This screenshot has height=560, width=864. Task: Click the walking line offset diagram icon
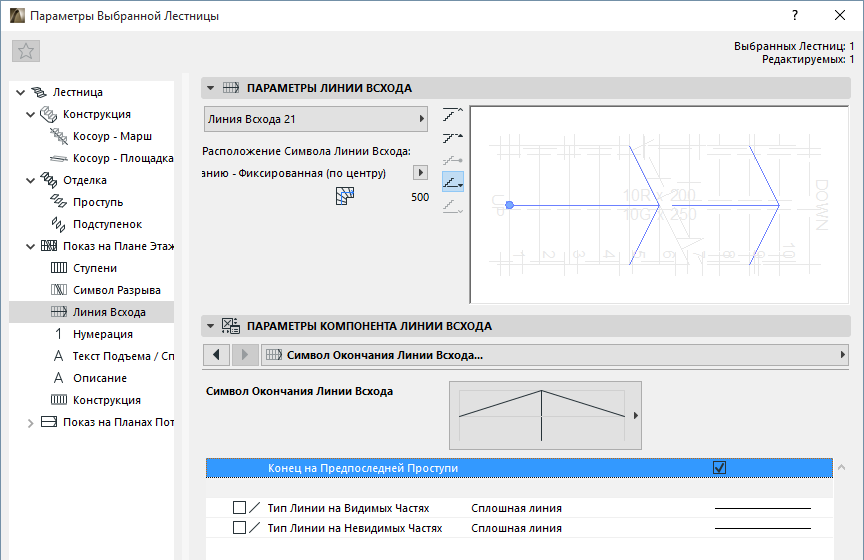345,196
